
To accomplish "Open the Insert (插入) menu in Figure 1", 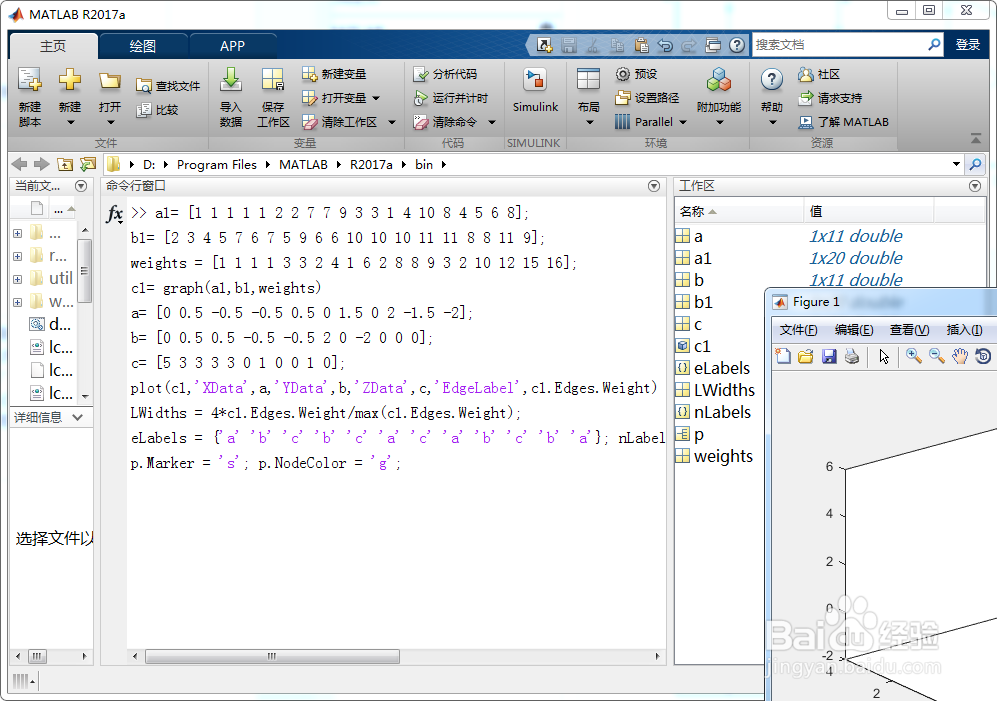I will 965,330.
